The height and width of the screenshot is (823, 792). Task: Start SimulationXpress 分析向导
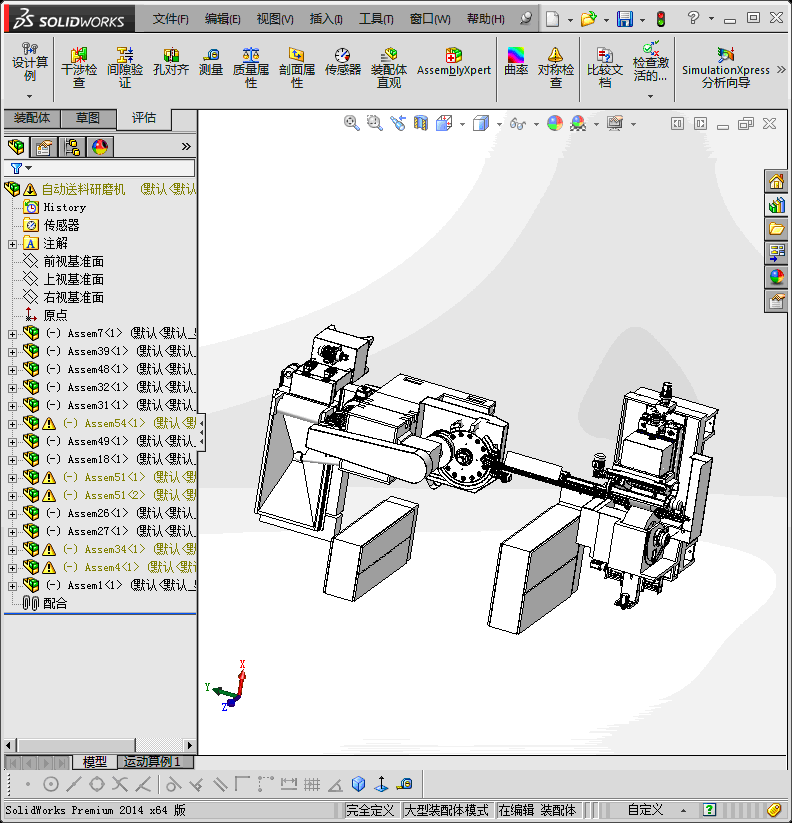click(726, 68)
